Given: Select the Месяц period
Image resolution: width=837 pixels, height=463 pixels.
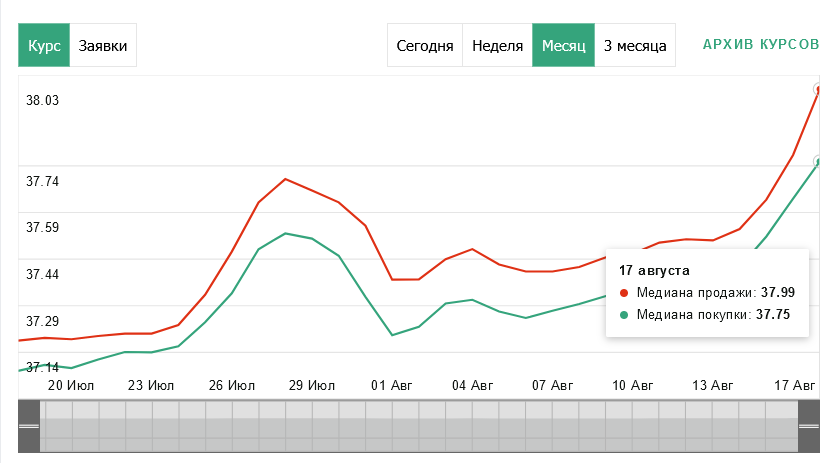Looking at the screenshot, I should (x=563, y=46).
